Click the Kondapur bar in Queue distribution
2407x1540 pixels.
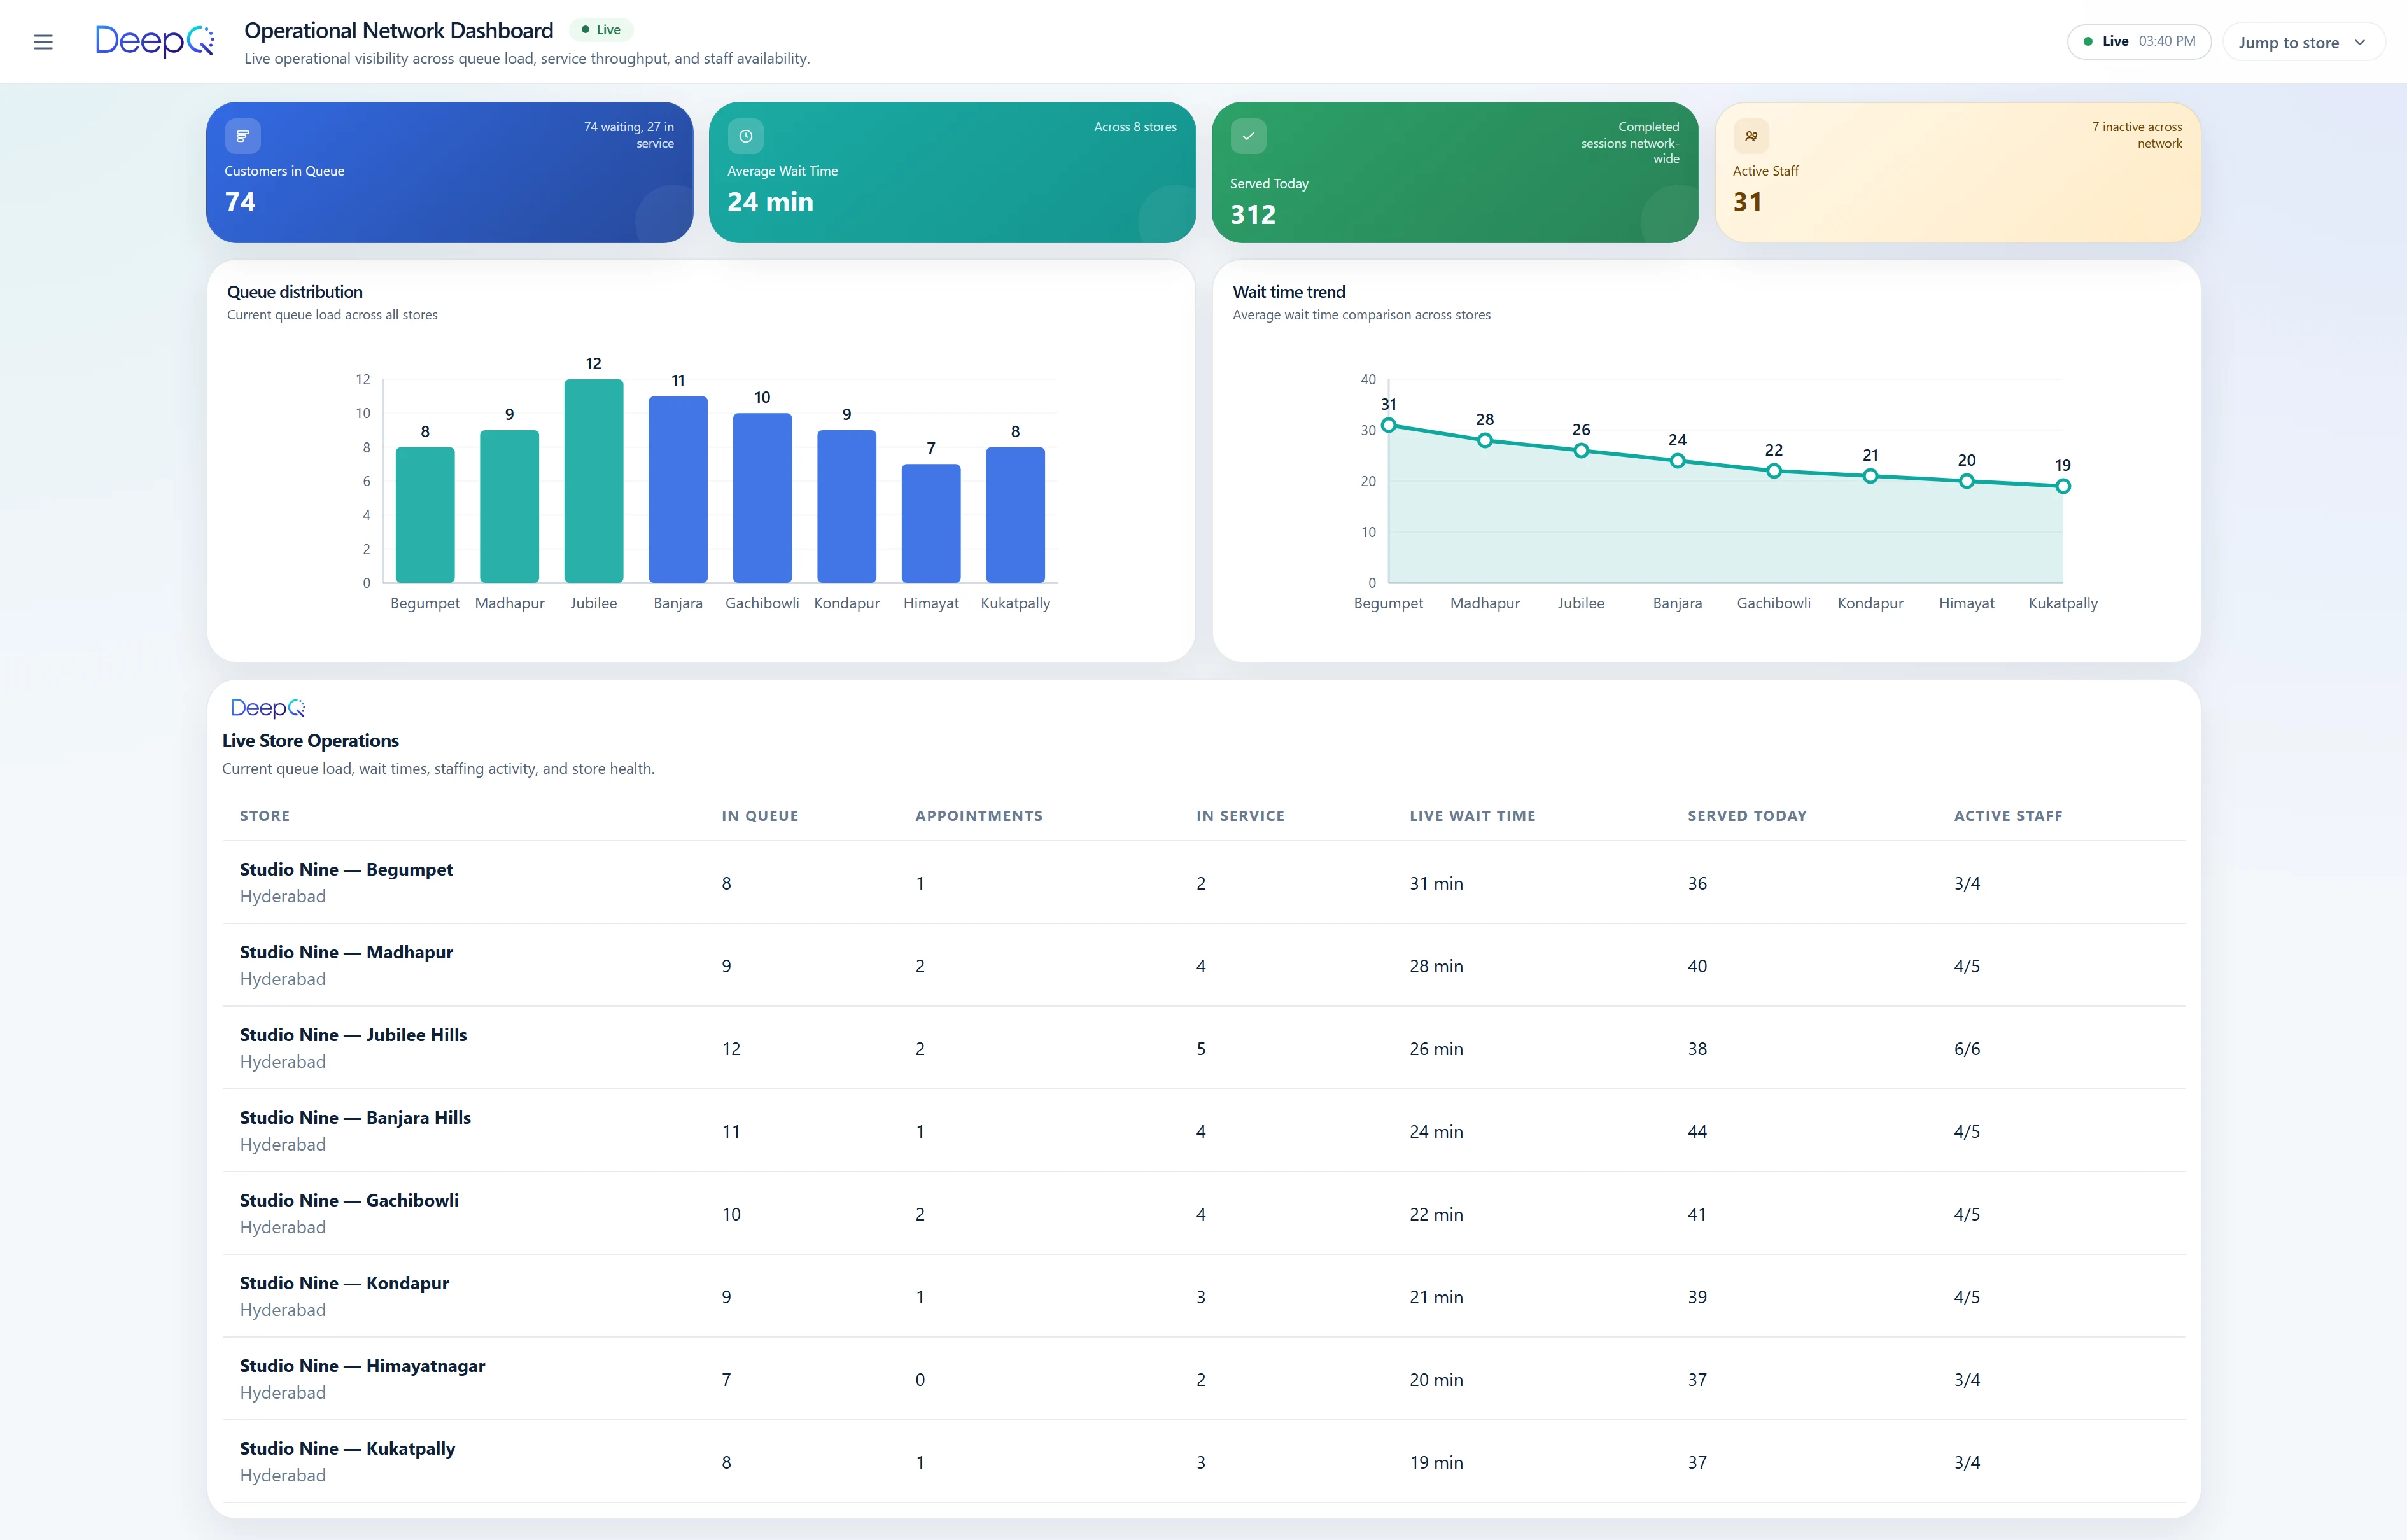(847, 506)
